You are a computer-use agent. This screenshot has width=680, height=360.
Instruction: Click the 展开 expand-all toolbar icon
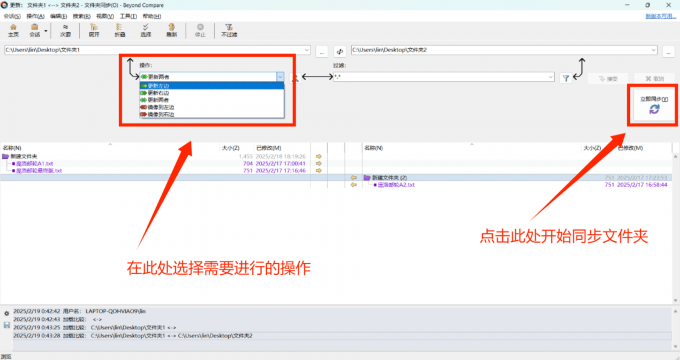[x=94, y=30]
